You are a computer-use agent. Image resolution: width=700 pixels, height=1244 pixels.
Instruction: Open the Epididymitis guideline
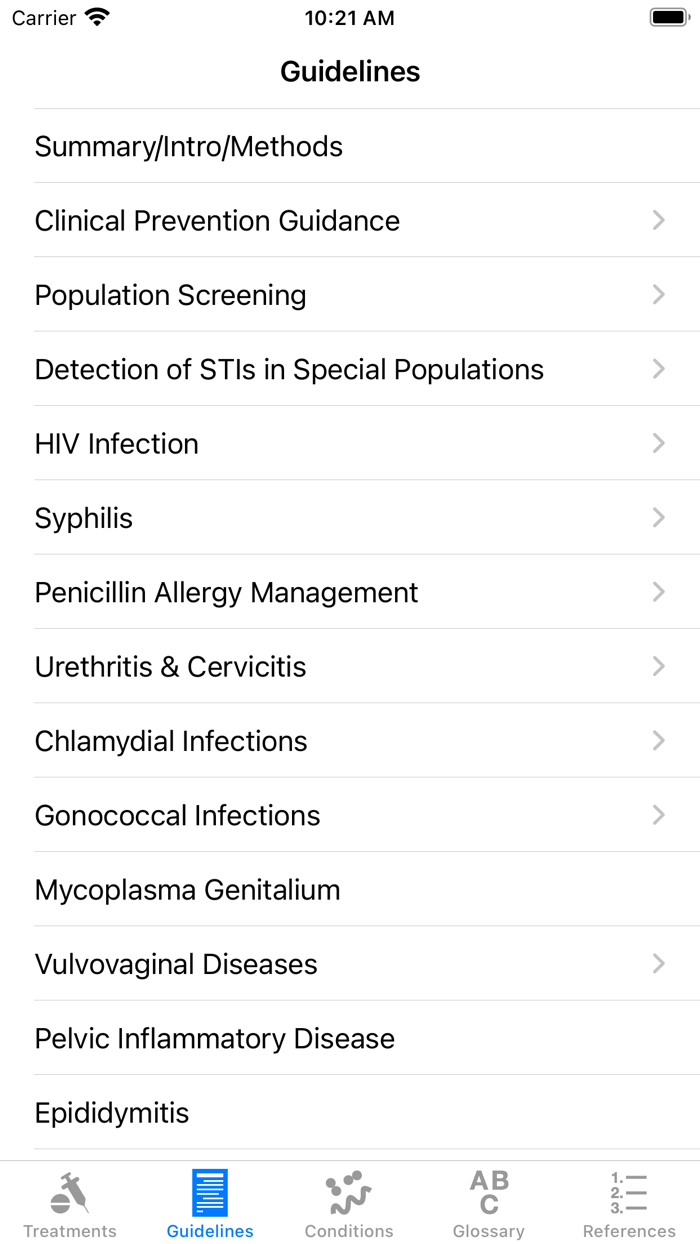[112, 1112]
